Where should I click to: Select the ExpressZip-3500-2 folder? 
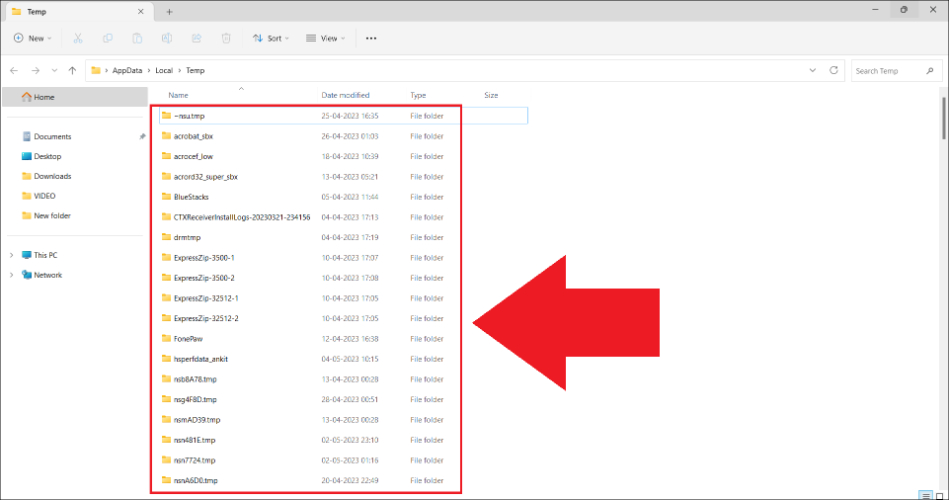[204, 278]
